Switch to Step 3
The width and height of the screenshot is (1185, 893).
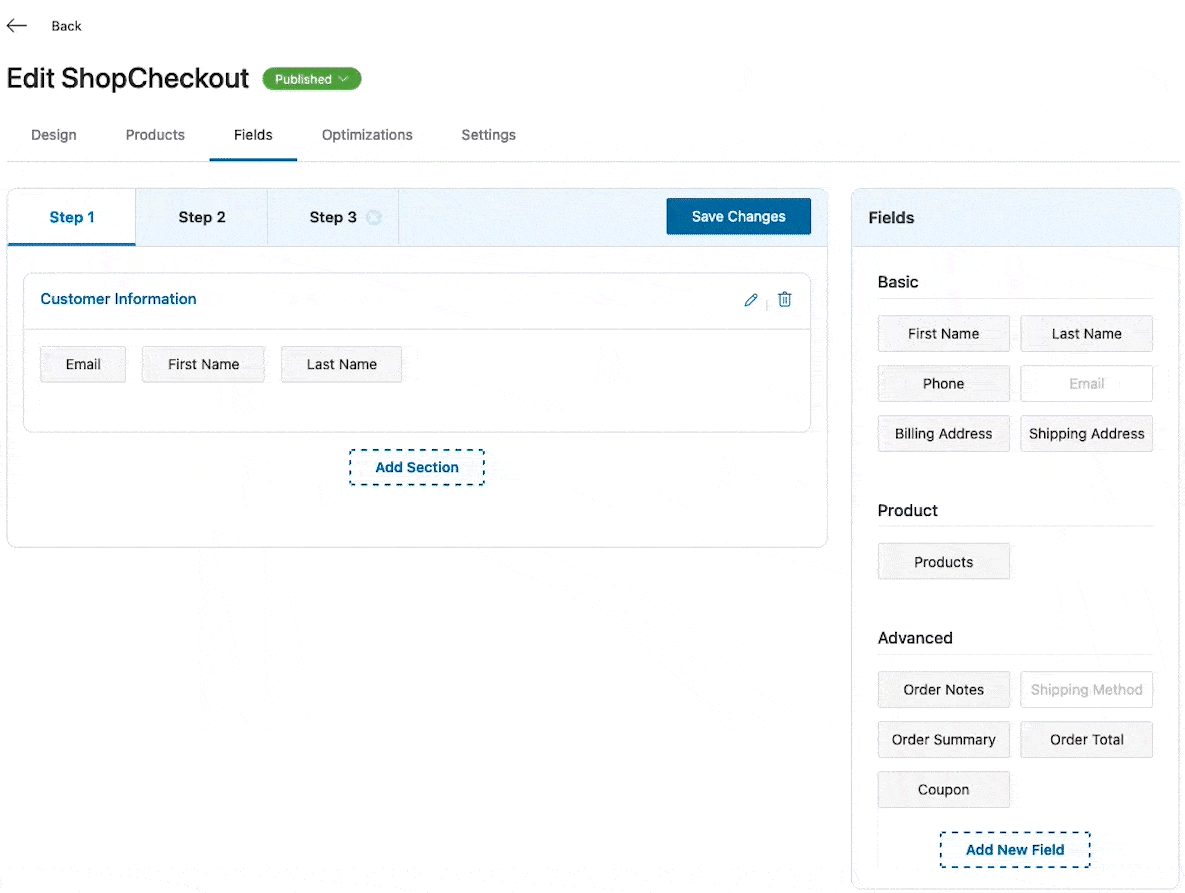(x=333, y=217)
